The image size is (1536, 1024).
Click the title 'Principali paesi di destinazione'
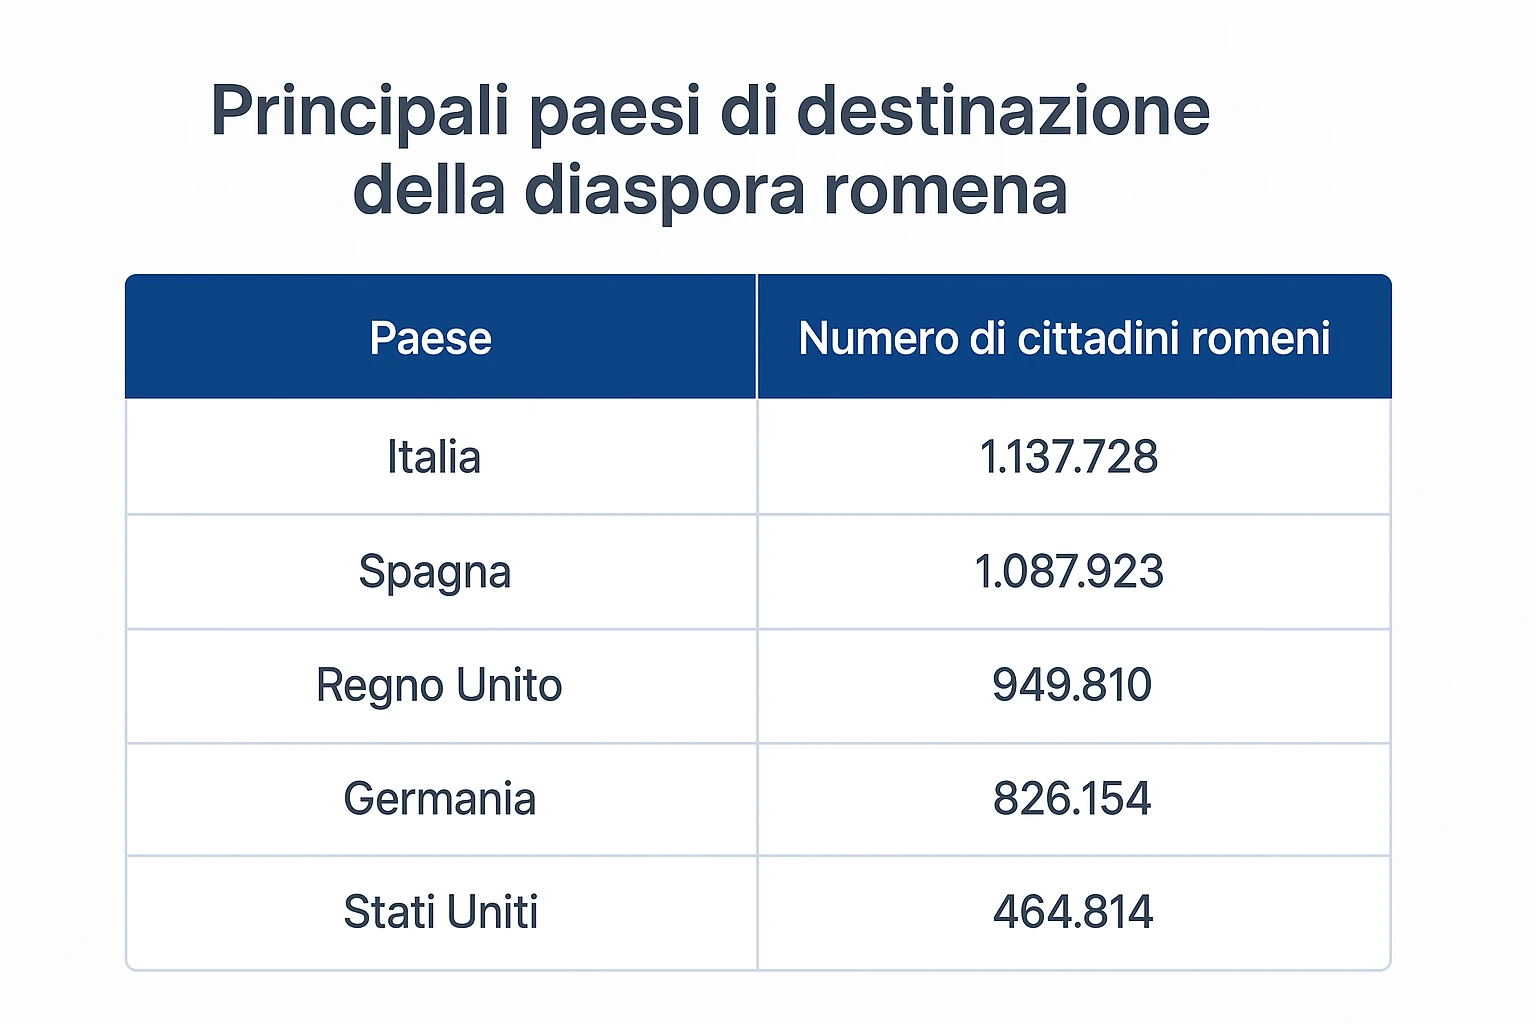[x=710, y=111]
